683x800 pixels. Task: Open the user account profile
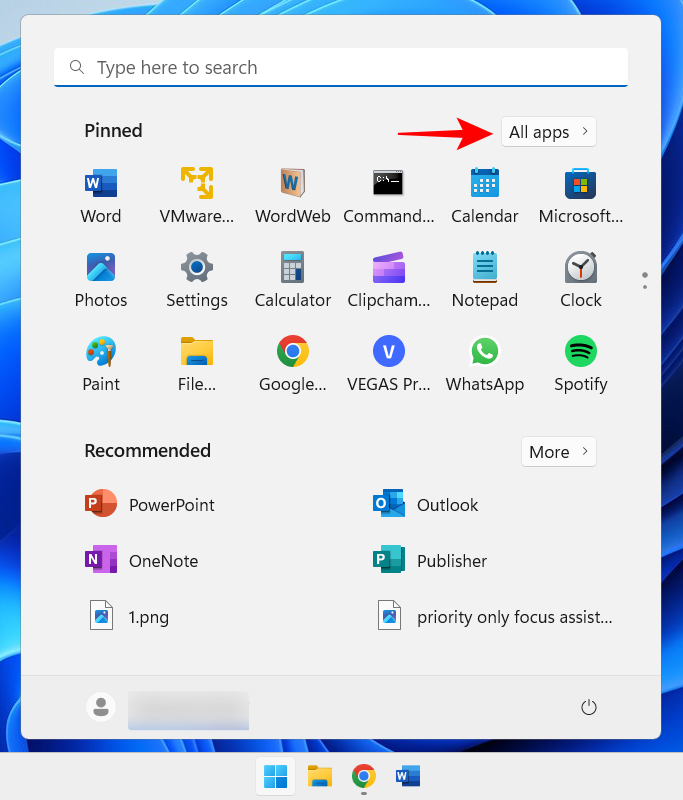(x=167, y=707)
